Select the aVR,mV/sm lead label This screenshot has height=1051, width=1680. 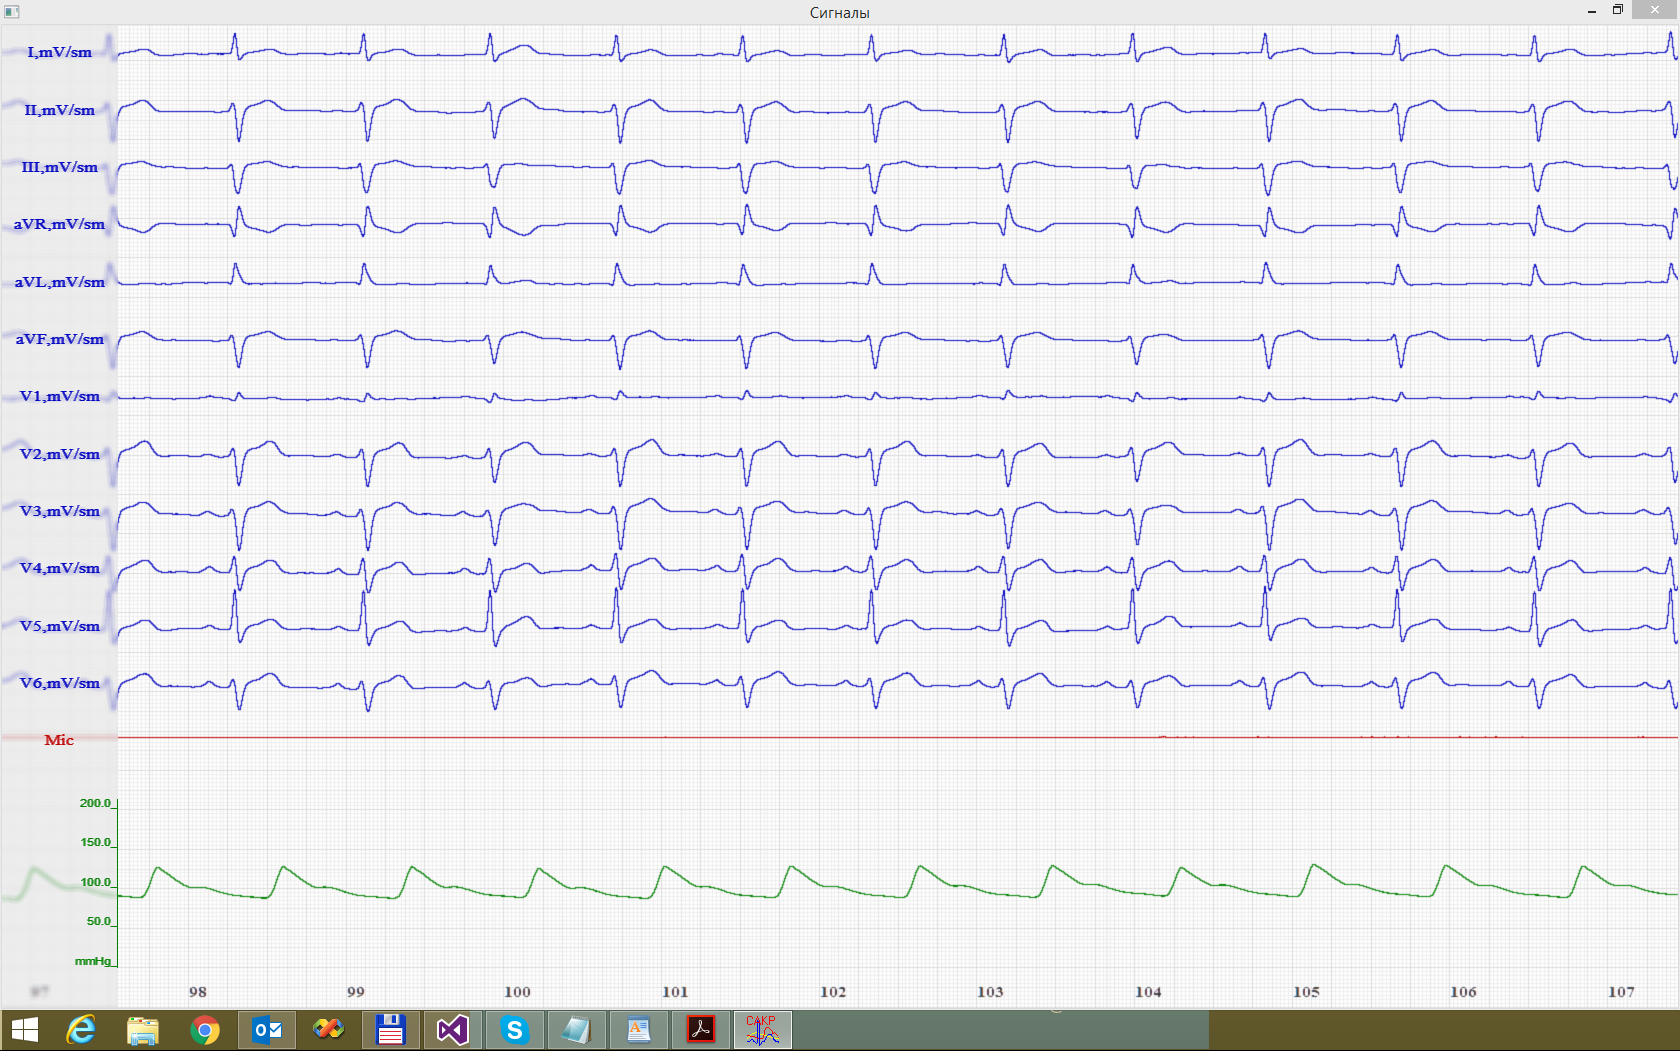59,224
